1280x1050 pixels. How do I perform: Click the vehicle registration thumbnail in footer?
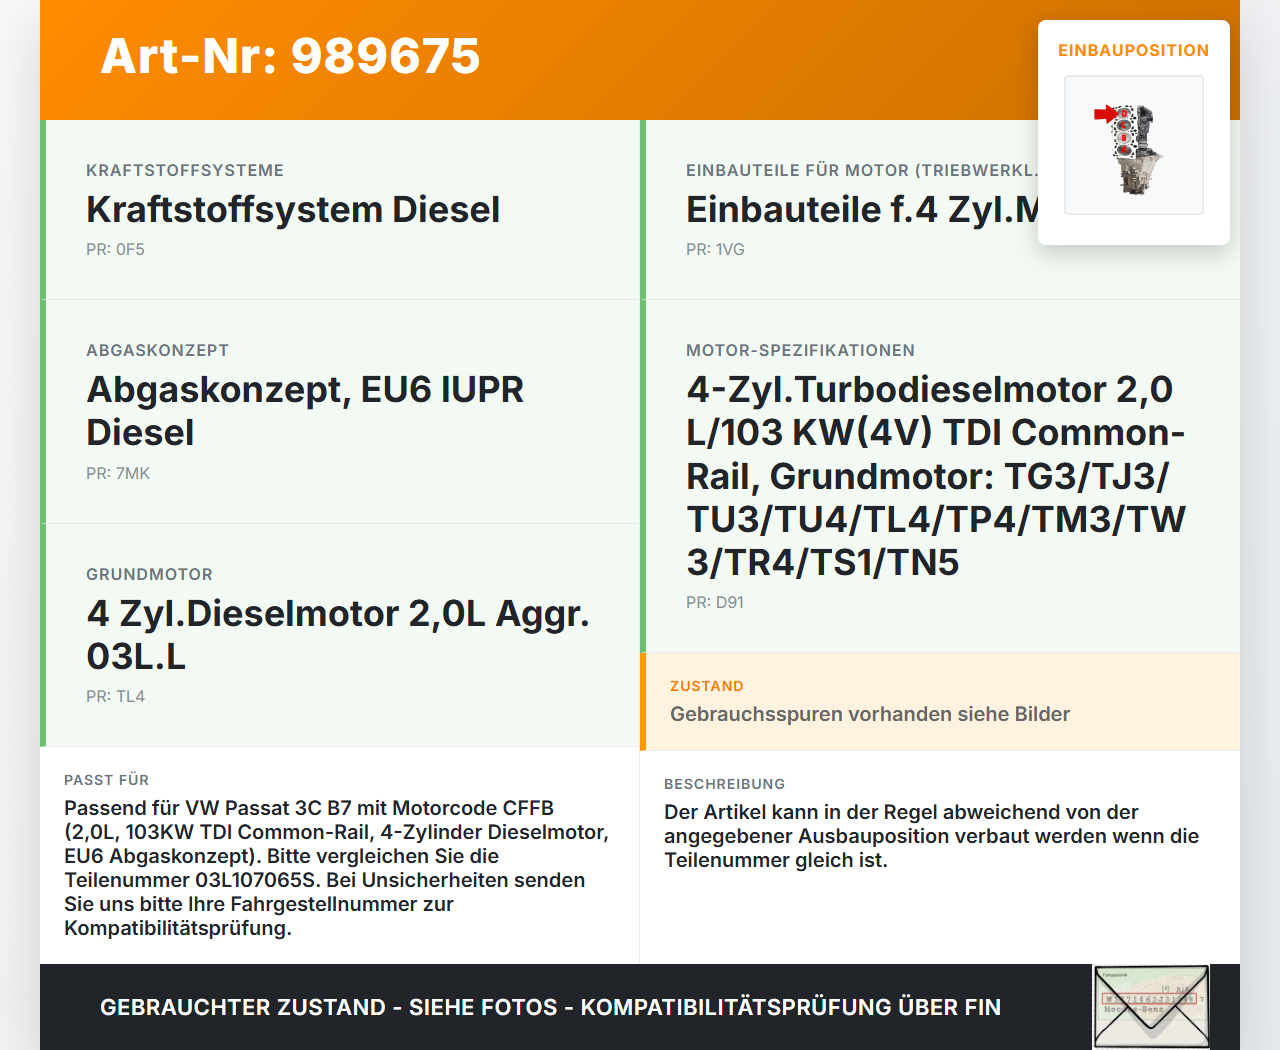(x=1151, y=1007)
